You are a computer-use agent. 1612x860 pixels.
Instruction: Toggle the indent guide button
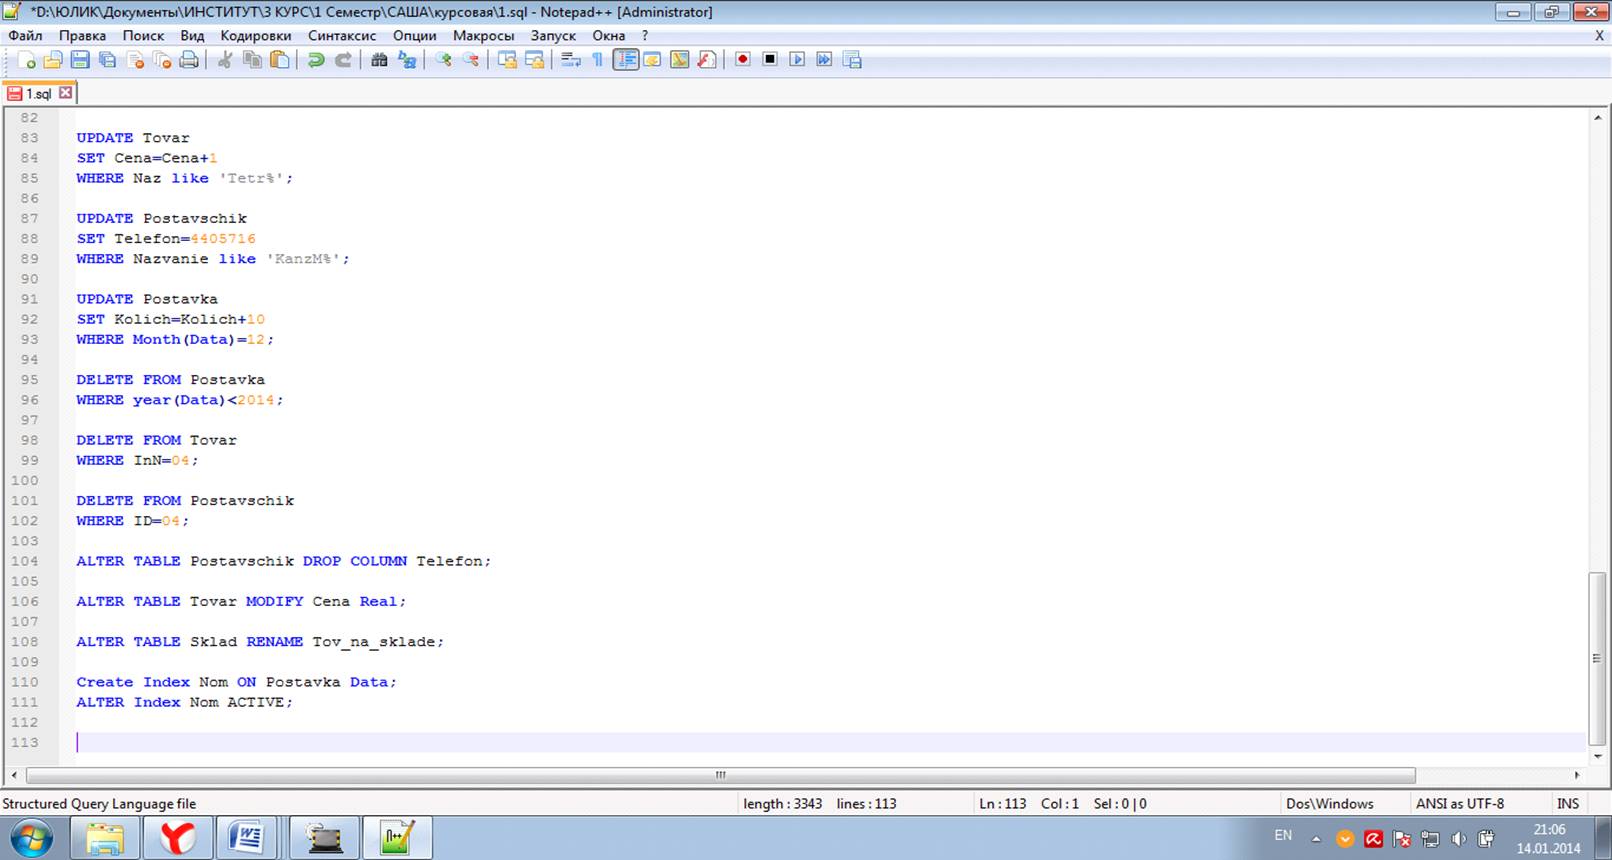pyautogui.click(x=626, y=60)
